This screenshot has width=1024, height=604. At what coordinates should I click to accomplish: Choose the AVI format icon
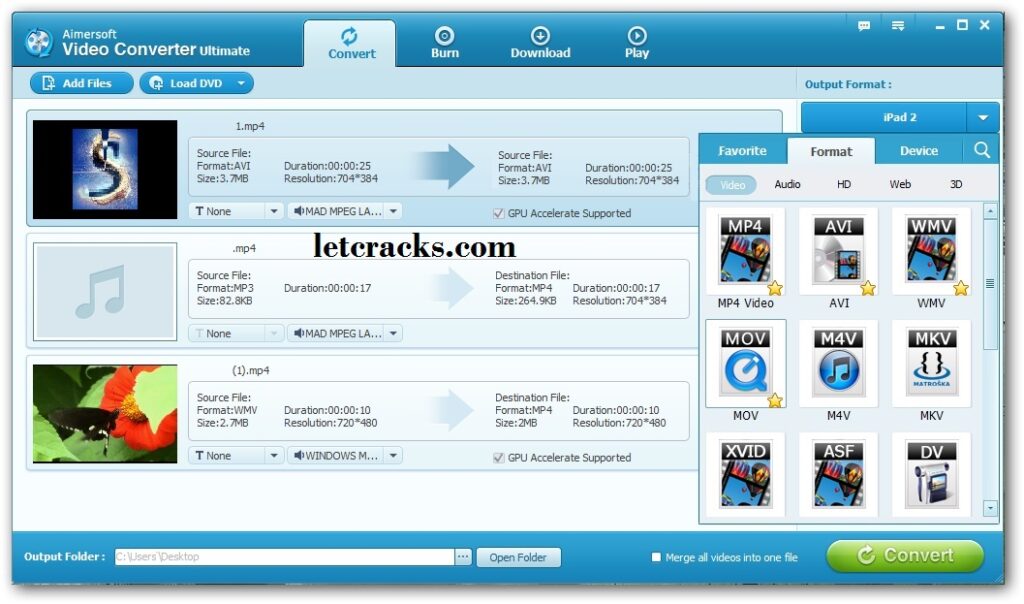pos(839,251)
